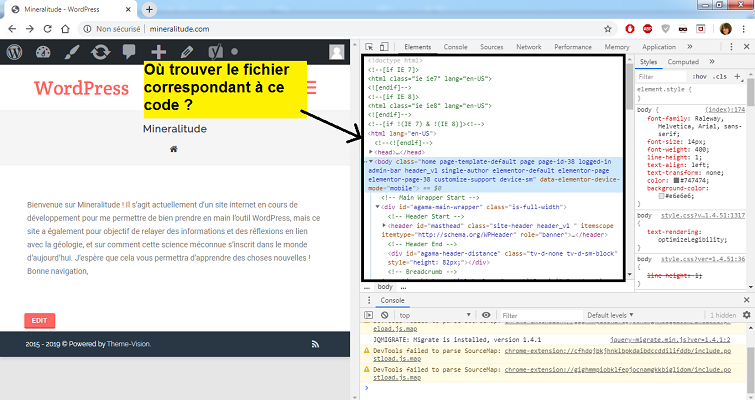Open the browser home page
The width and height of the screenshot is (755, 400).
coord(65,29)
